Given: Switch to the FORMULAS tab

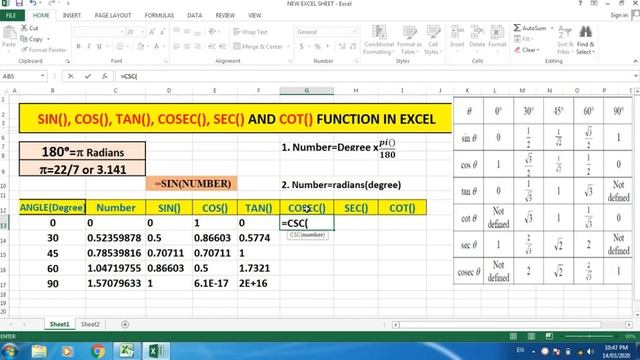Looking at the screenshot, I should click(159, 16).
